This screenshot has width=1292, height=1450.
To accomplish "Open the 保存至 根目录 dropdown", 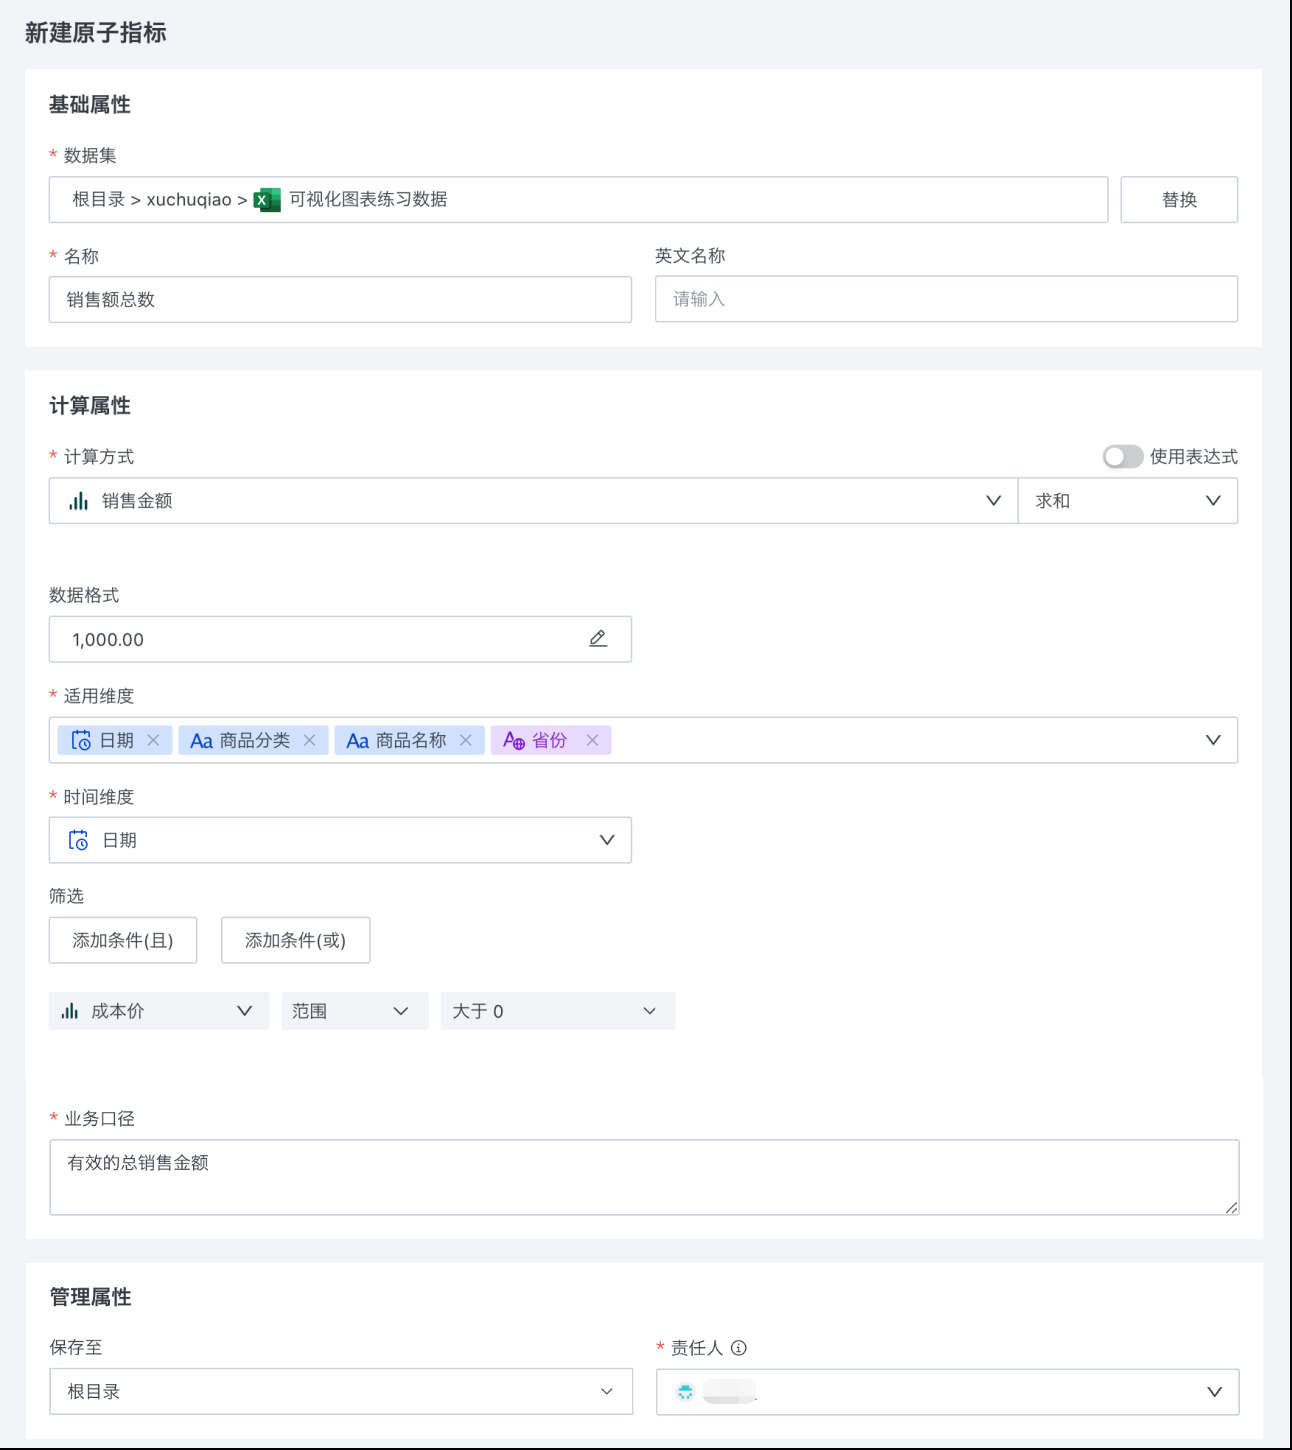I will (x=340, y=1391).
